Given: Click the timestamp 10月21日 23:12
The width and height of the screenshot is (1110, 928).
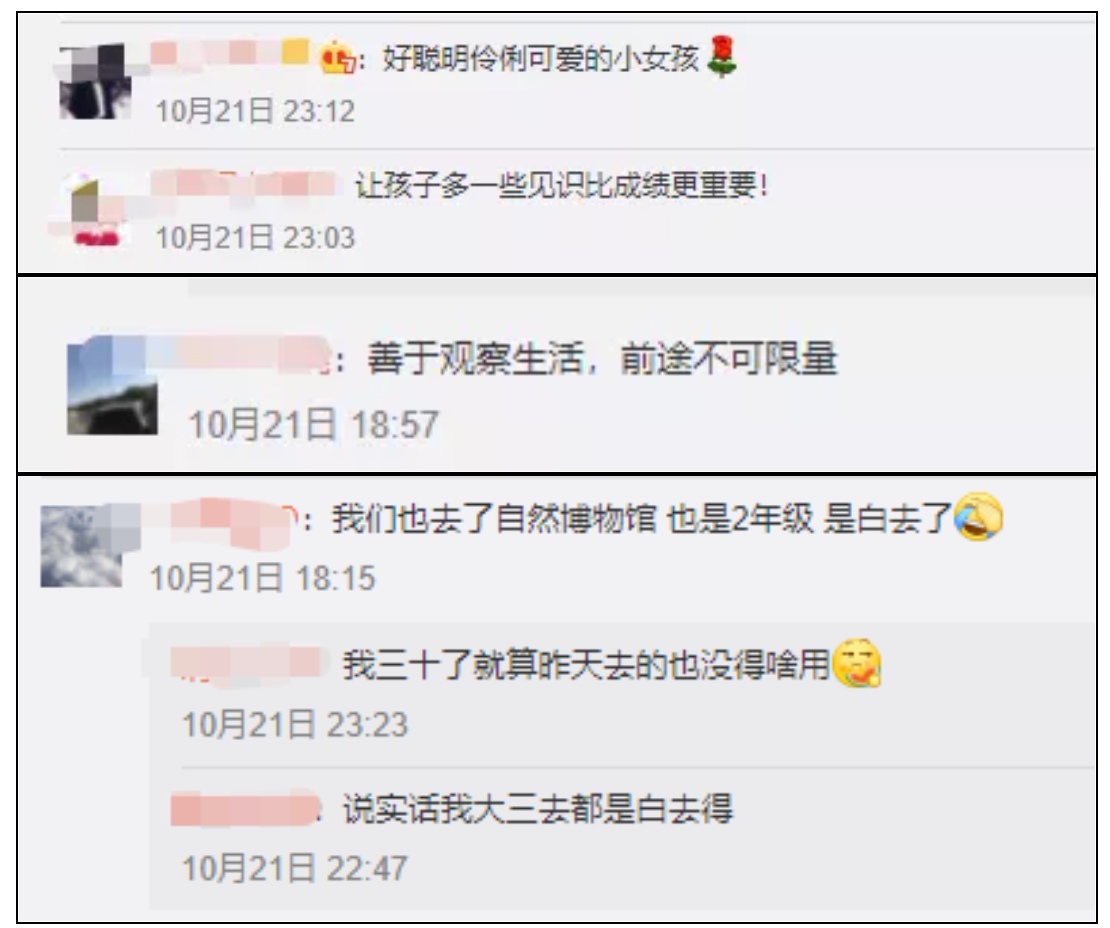Looking at the screenshot, I should [x=256, y=111].
